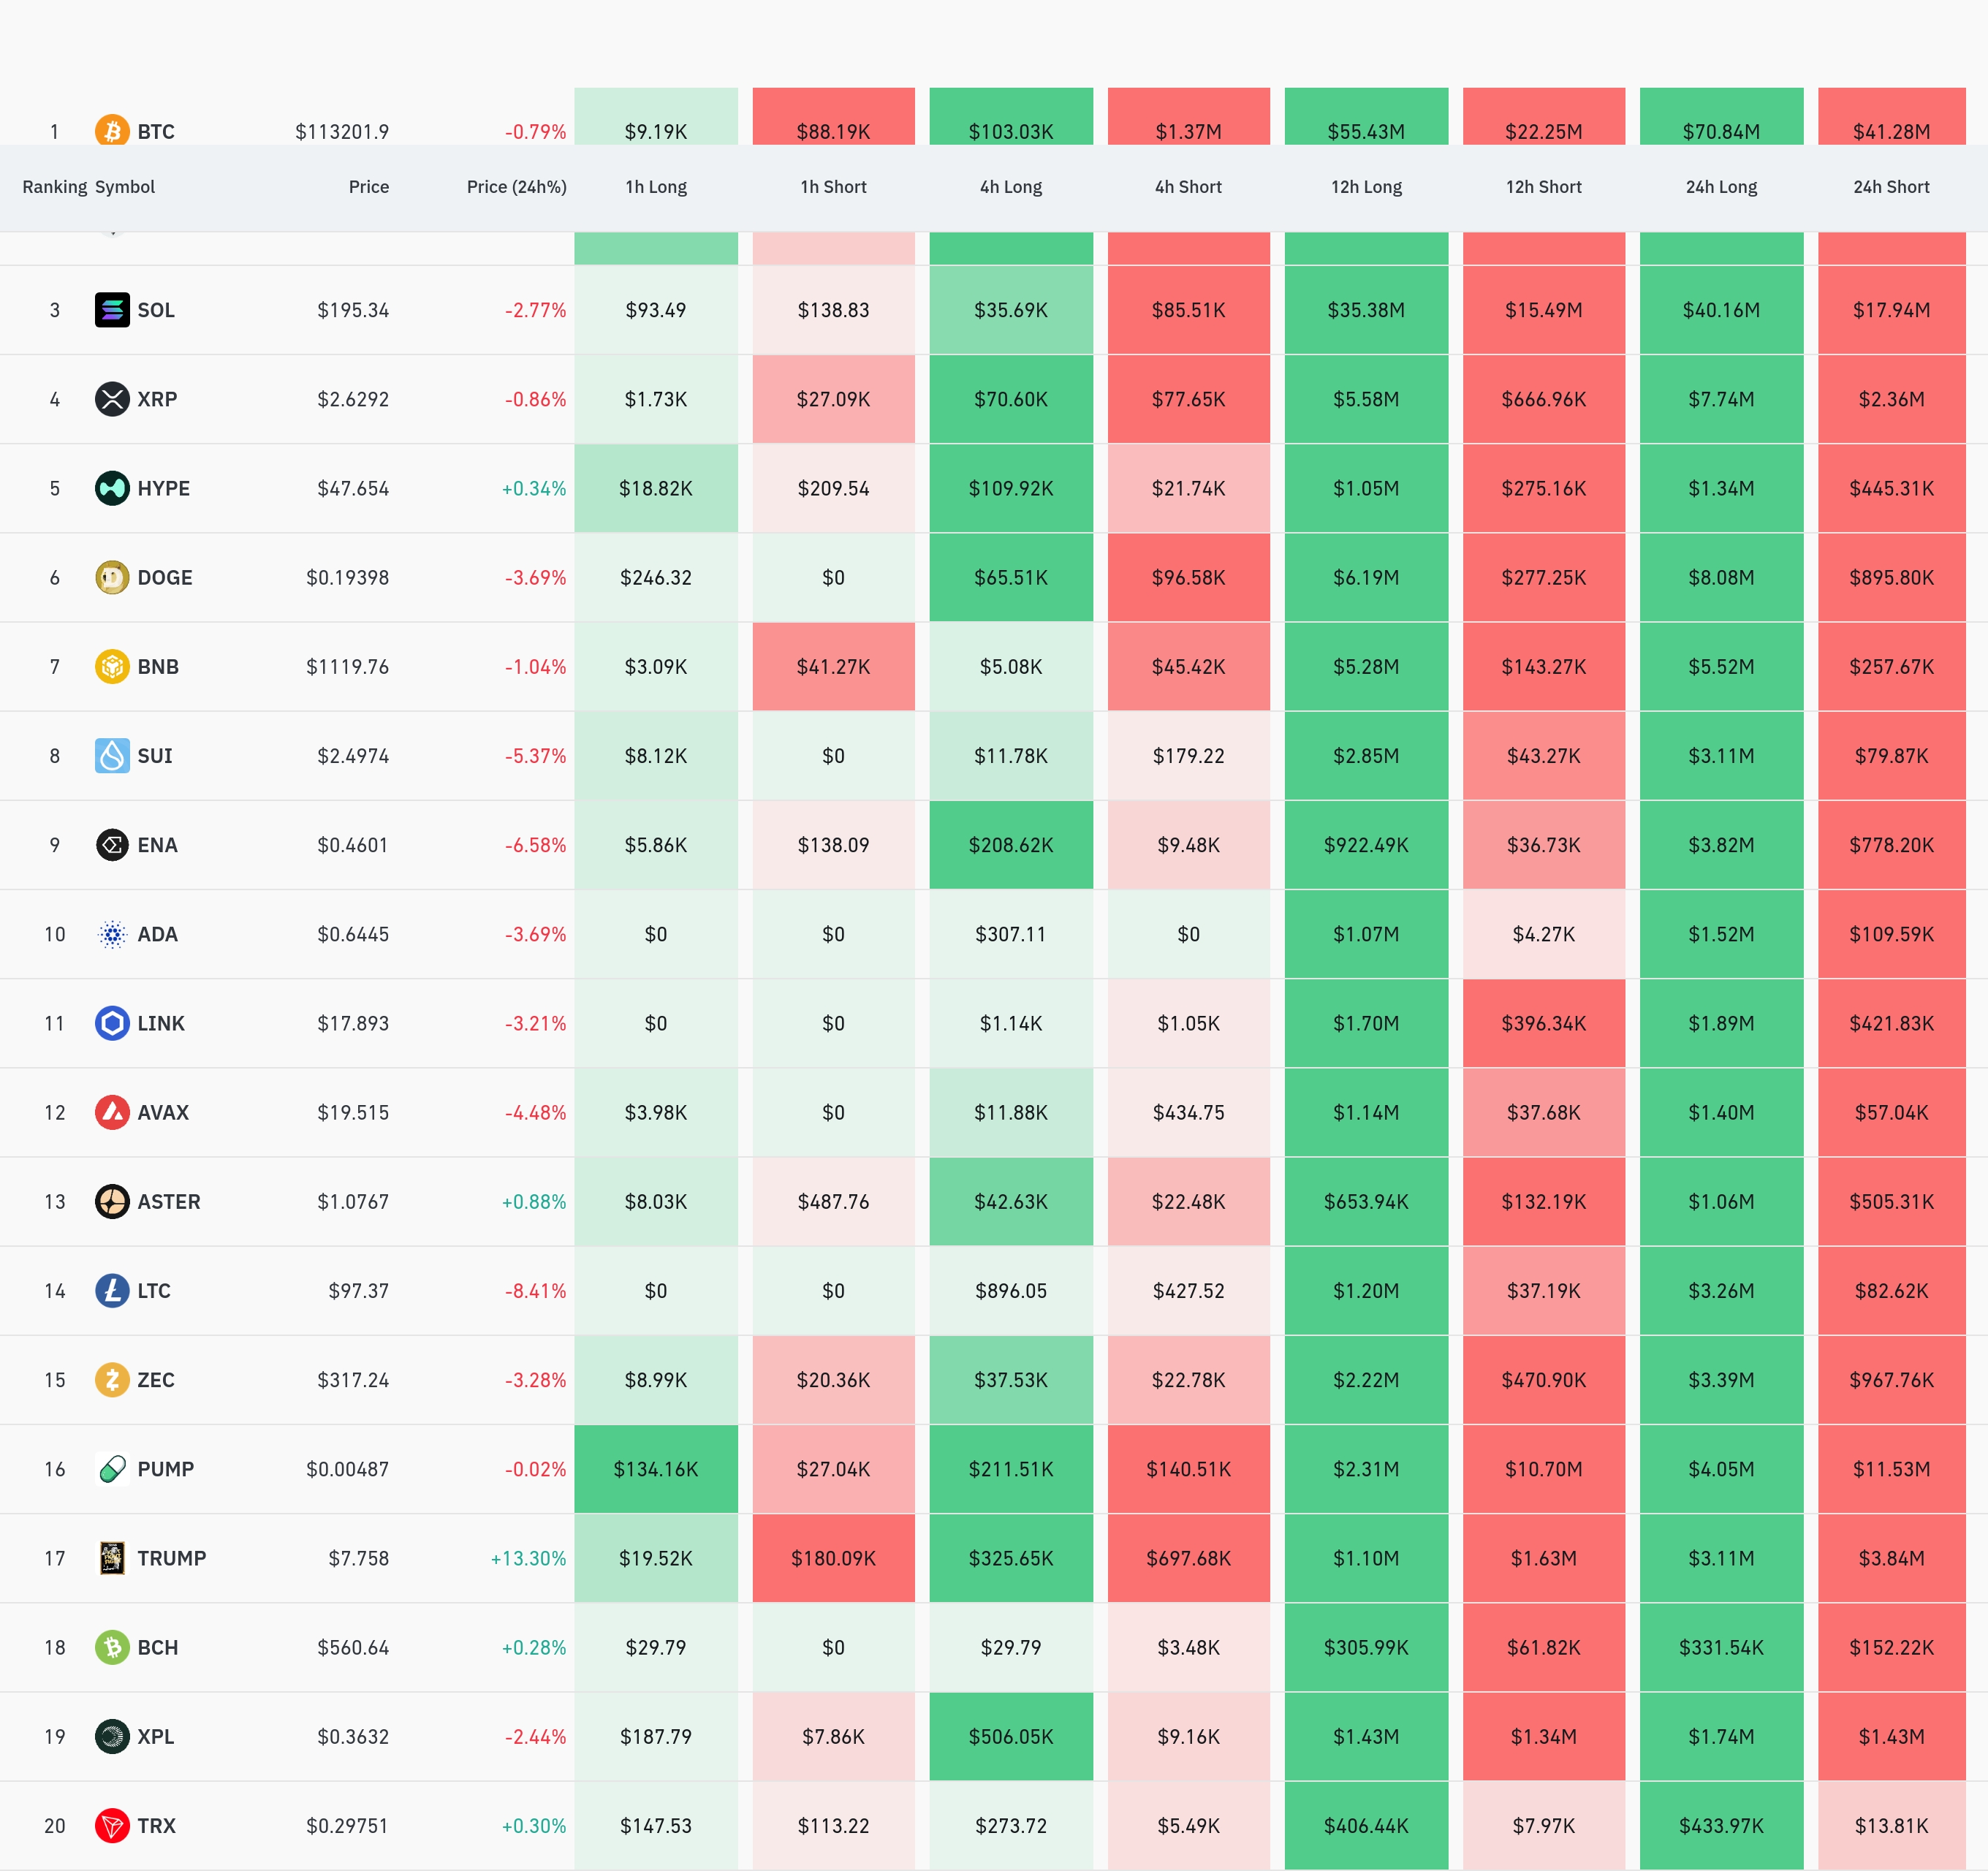Click the TRUMP token icon
This screenshot has width=1988, height=1871.
(x=112, y=1558)
